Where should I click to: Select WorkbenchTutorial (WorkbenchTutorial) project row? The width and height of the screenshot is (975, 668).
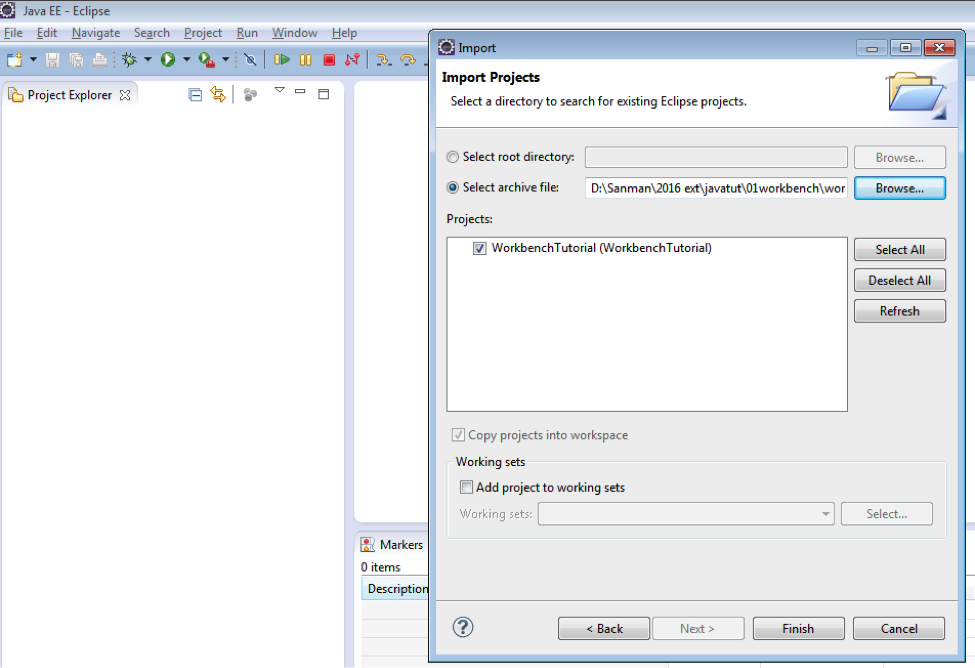601,248
